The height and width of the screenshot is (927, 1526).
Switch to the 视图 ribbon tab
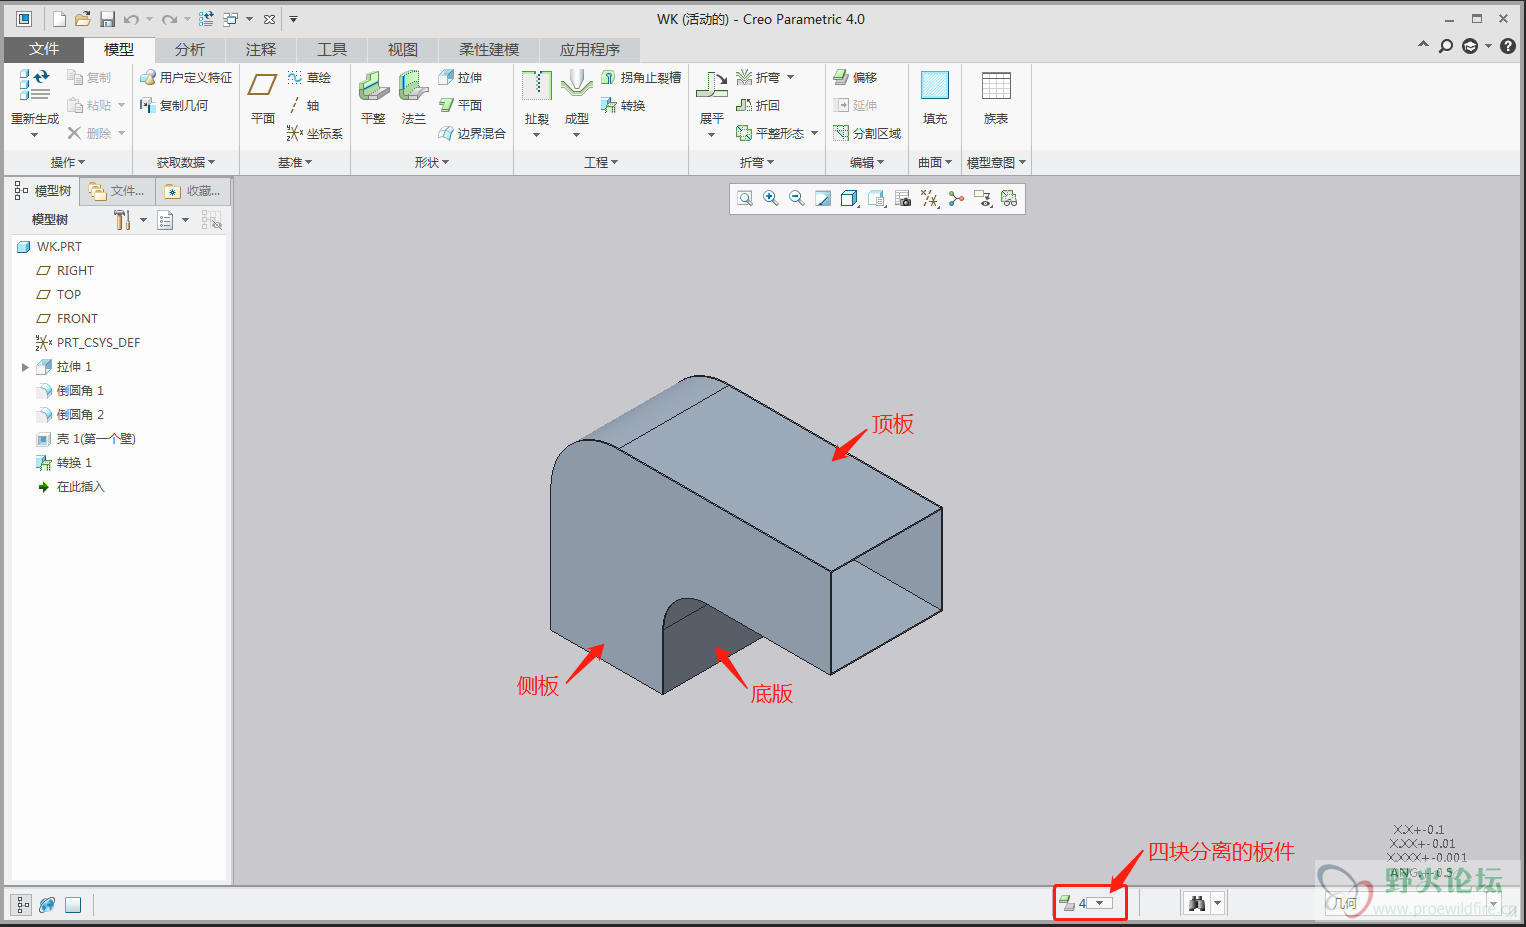[x=402, y=49]
